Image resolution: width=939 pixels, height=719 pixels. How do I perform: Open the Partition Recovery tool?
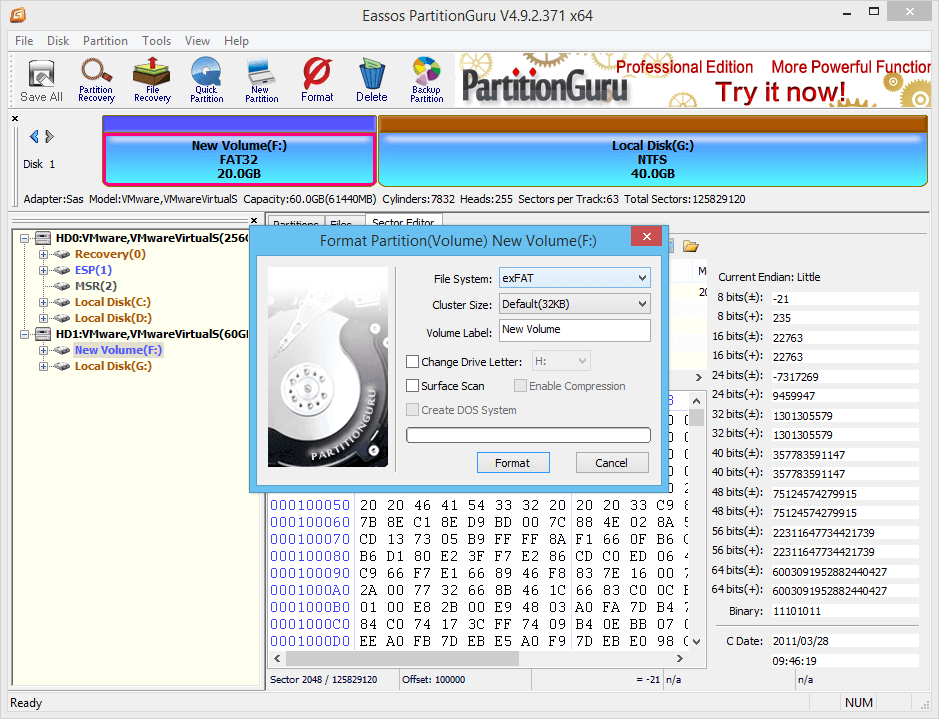tap(96, 81)
